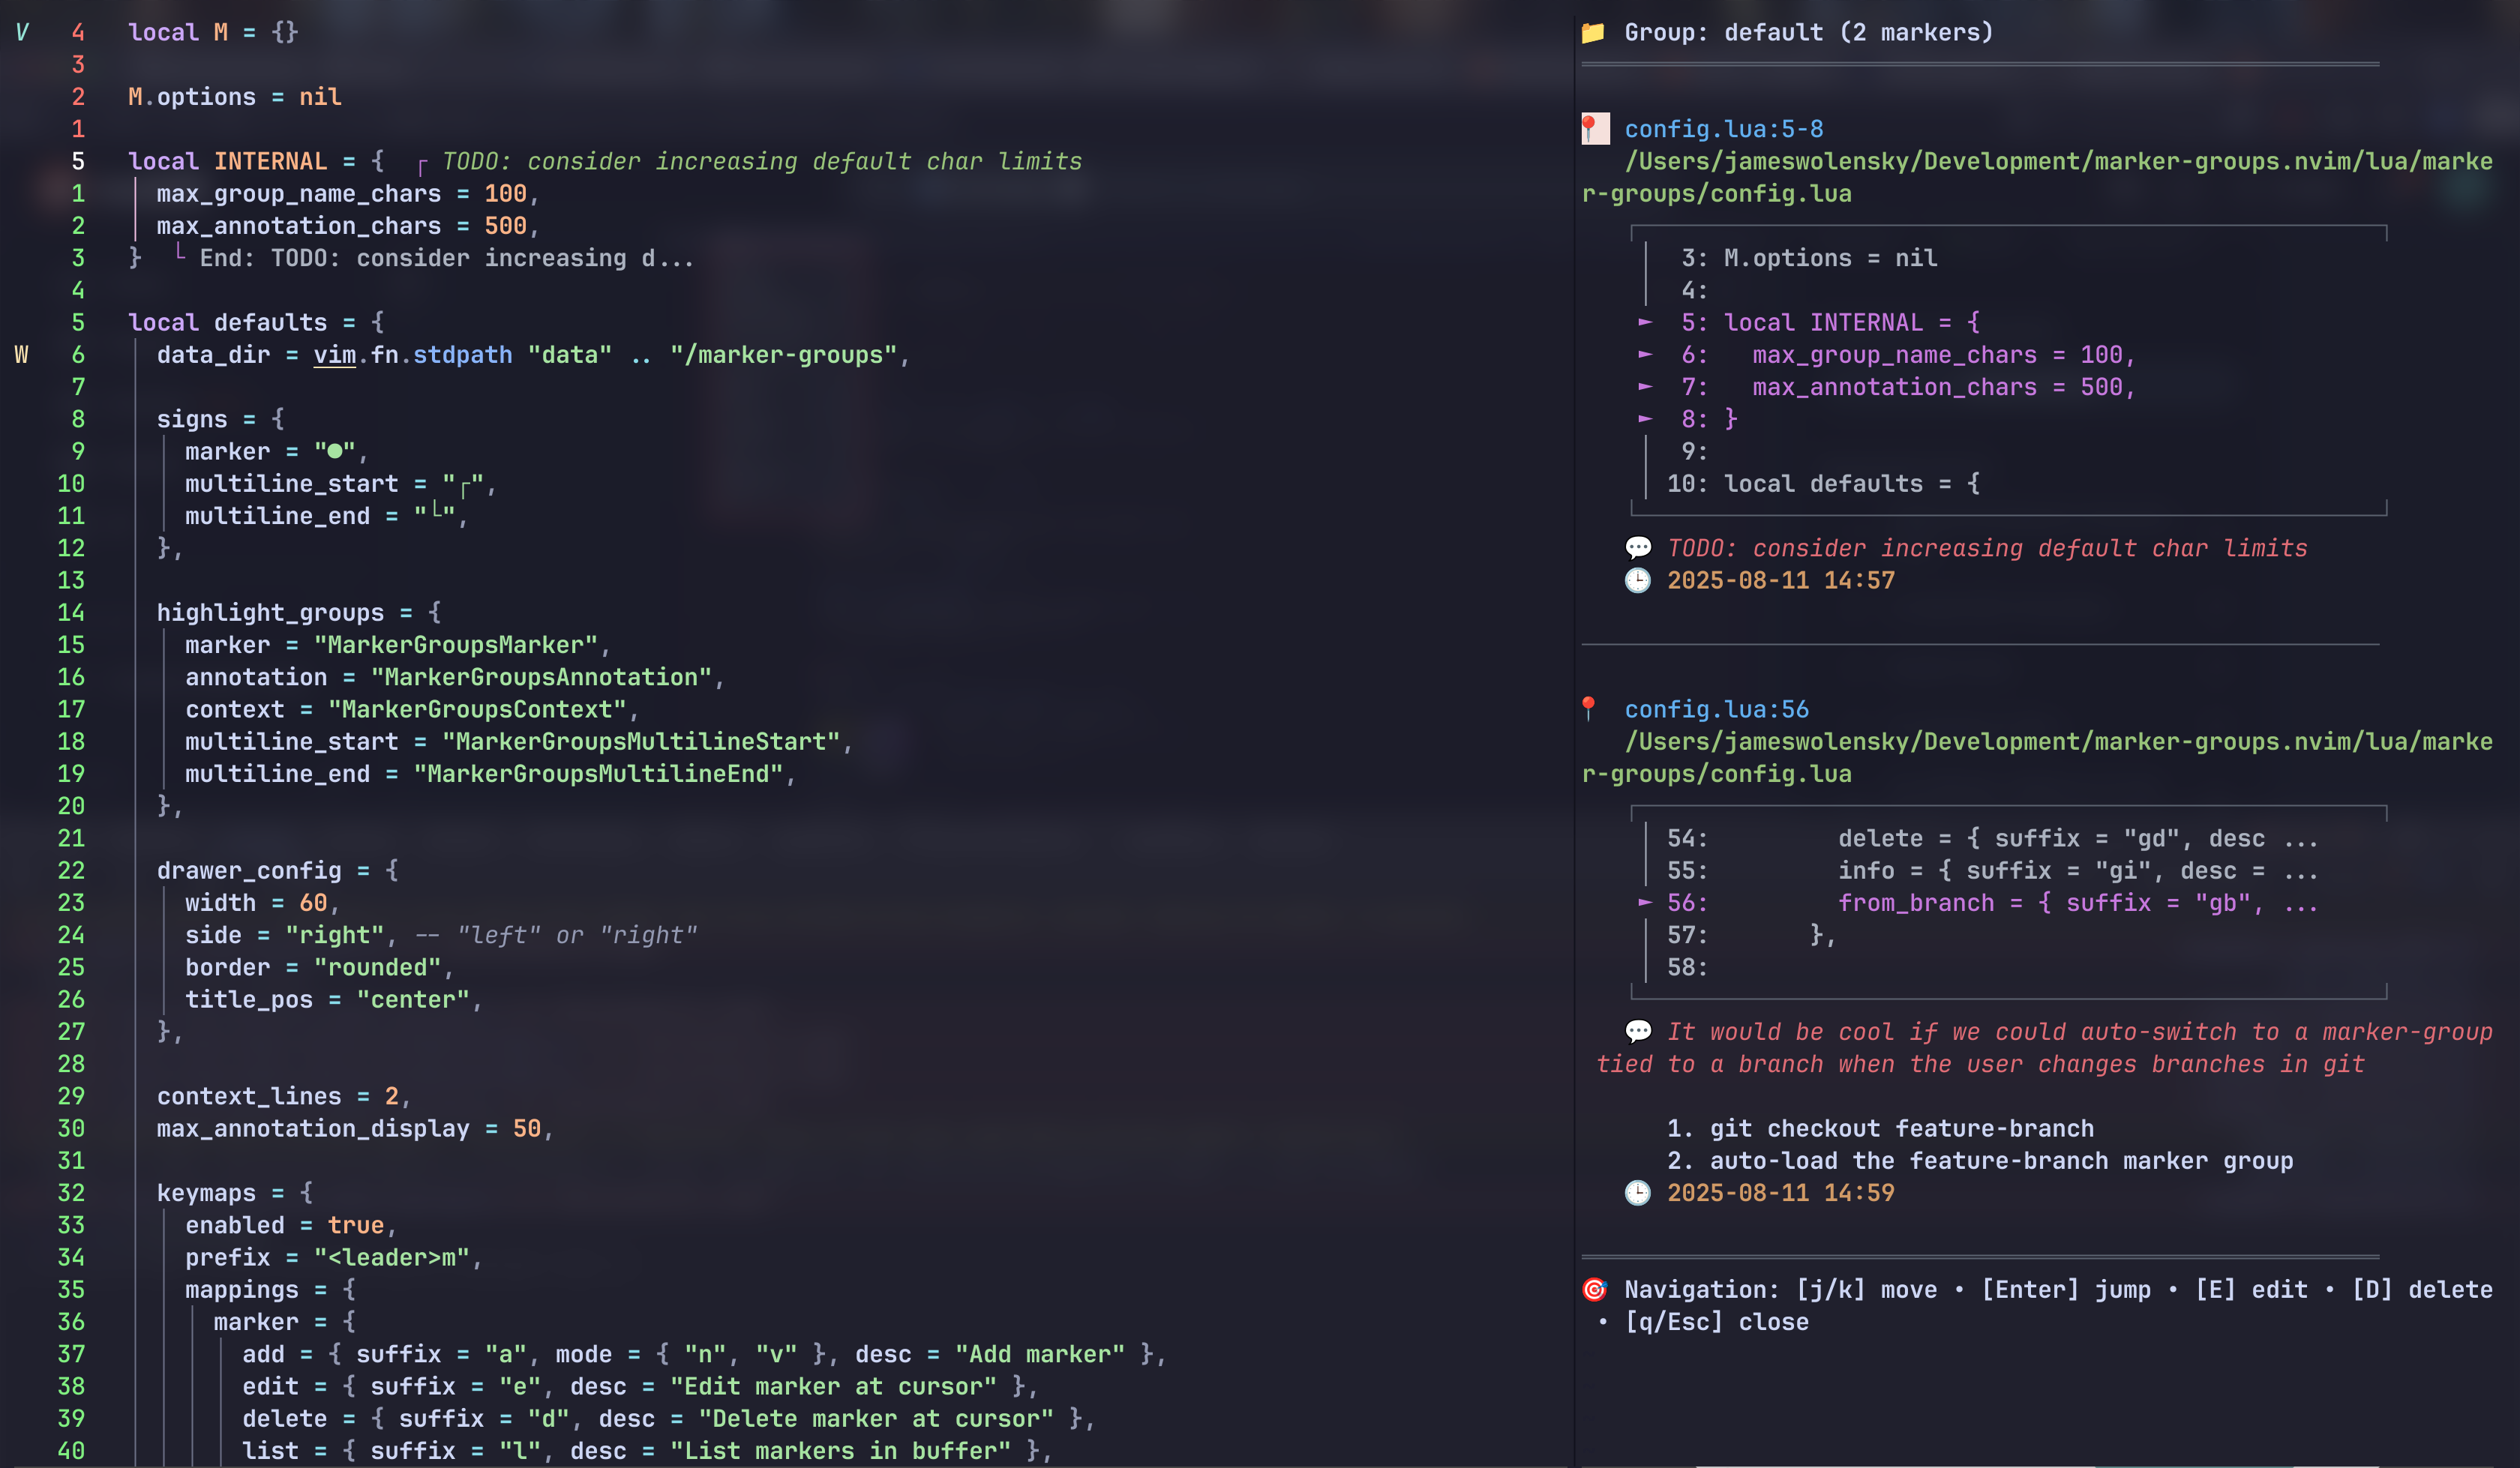Screen dimensions: 2520x1468
Task: Jump to config.lua:56 marker entry
Action: 1716,709
